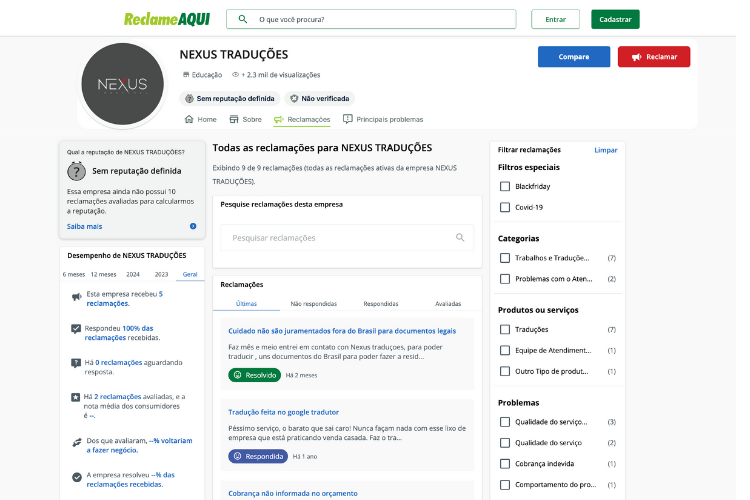Click magnifier icon in Pesquisar reclamações field
Viewport: 750px width, 500px height.
point(460,237)
